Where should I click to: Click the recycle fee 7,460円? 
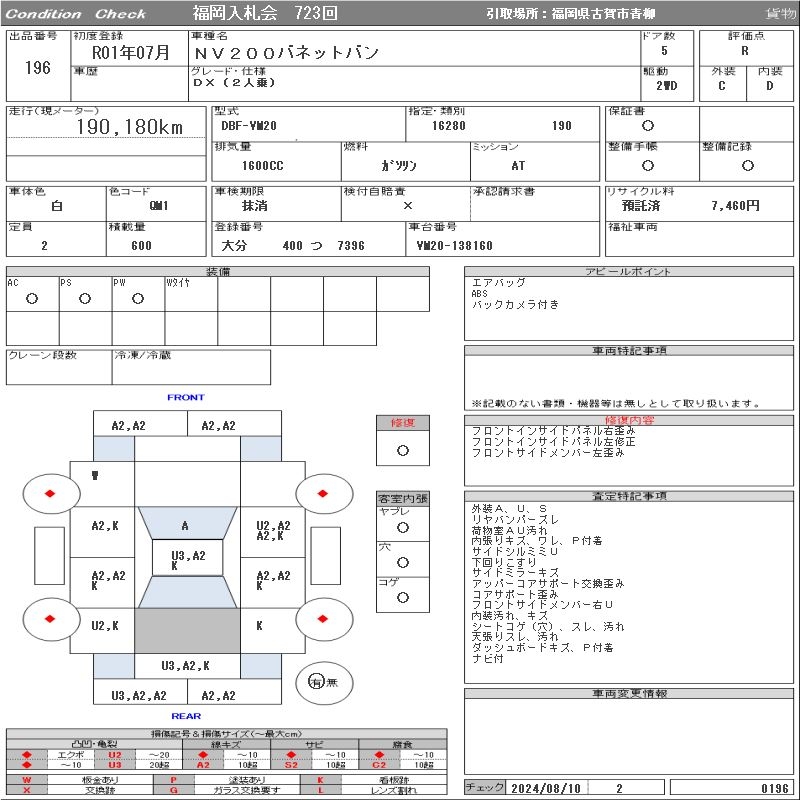735,206
